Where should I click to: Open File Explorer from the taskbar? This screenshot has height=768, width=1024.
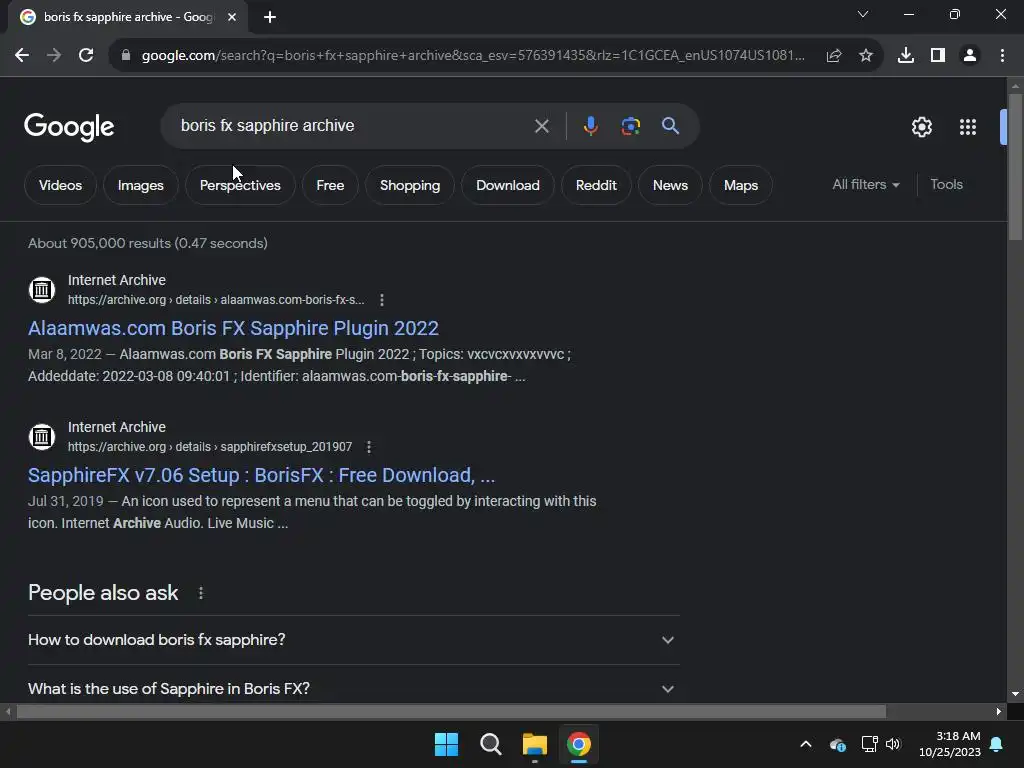pos(534,744)
